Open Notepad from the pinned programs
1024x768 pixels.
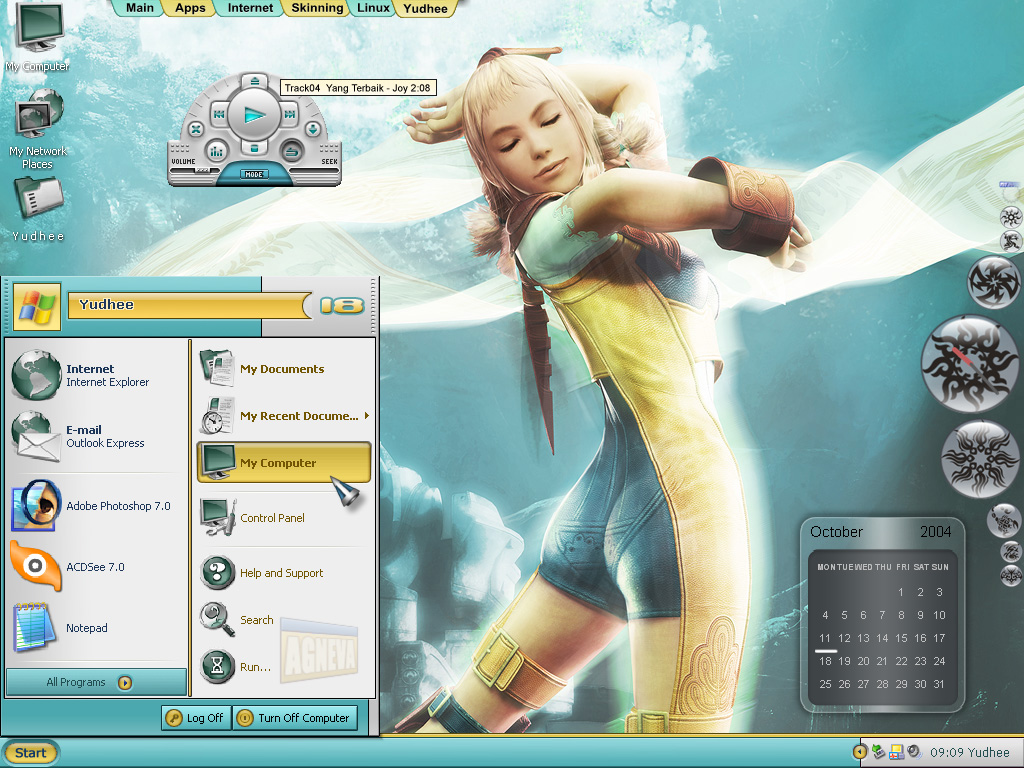click(86, 628)
